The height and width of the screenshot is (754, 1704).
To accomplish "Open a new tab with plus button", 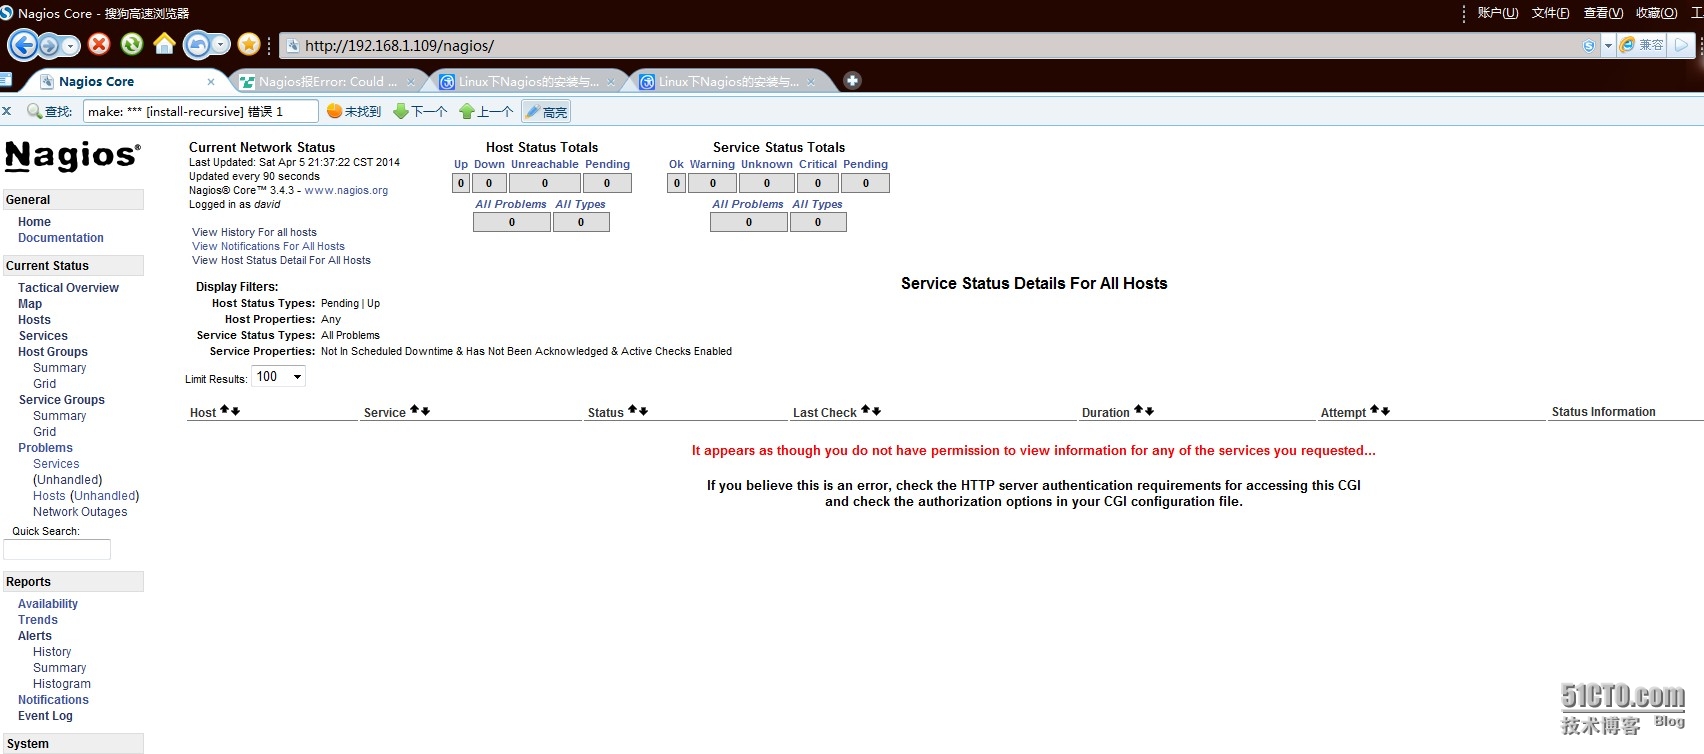I will pos(852,80).
